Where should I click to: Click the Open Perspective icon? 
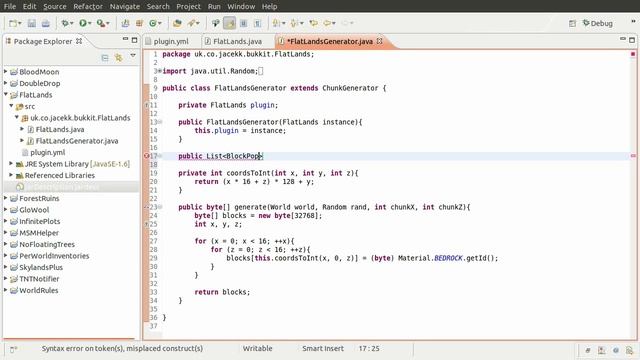point(572,24)
